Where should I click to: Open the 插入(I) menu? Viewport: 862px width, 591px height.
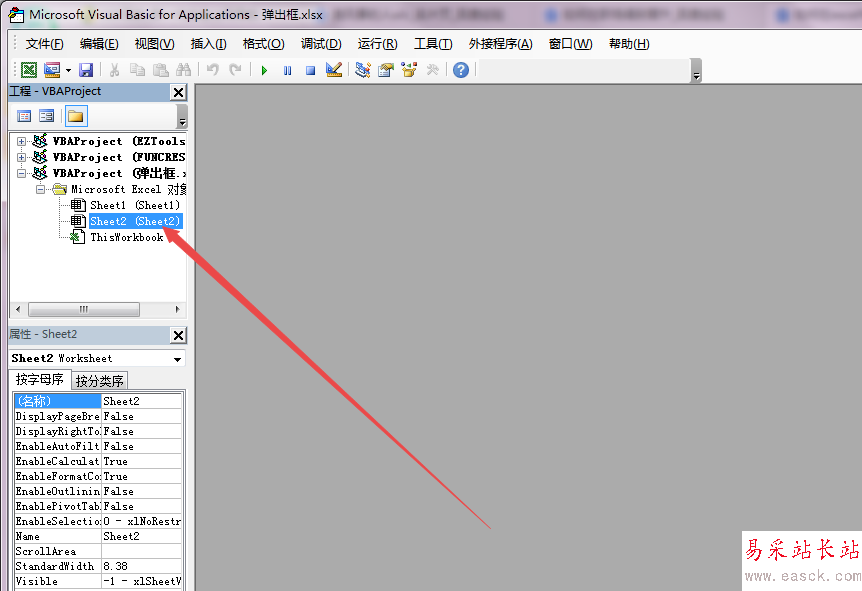point(208,44)
